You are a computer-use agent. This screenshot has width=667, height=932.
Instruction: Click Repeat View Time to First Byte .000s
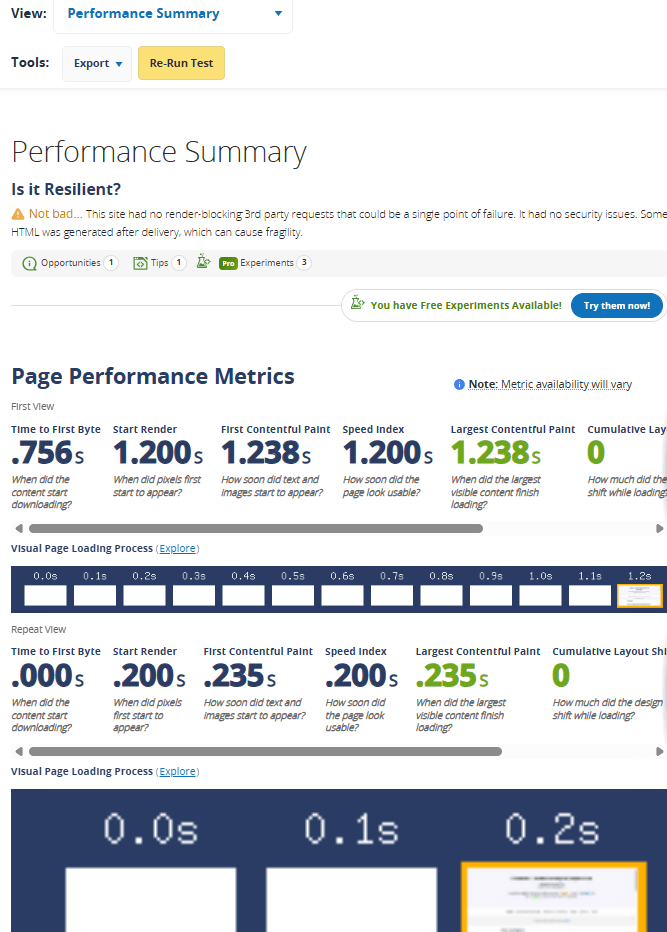click(48, 676)
